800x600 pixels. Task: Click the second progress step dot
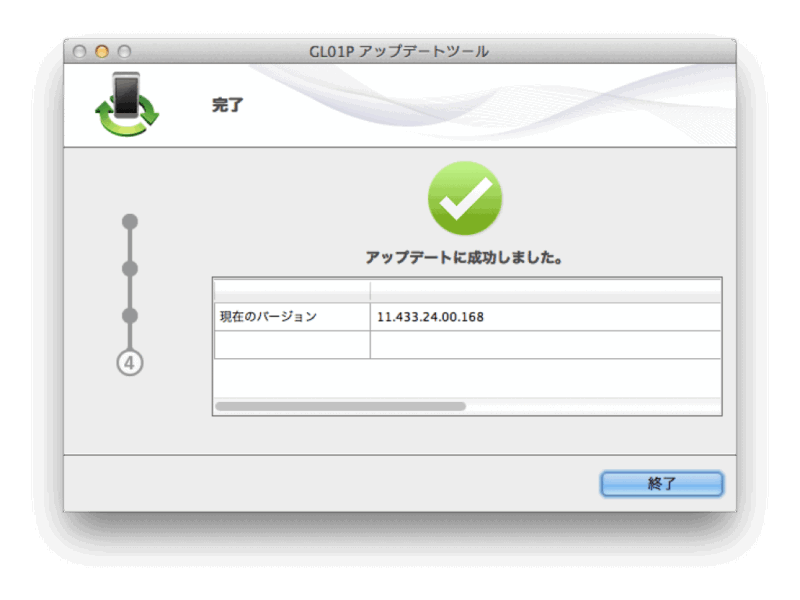[x=130, y=267]
